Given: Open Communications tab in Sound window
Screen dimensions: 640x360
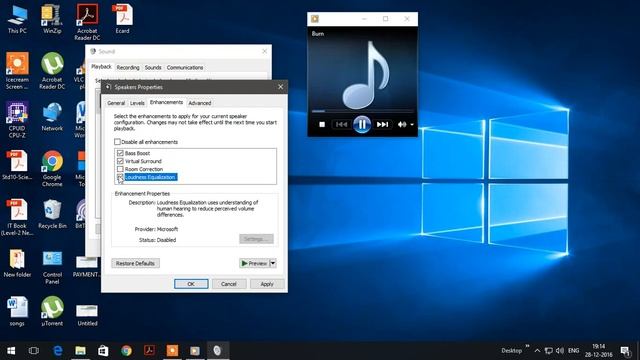Looking at the screenshot, I should click(185, 67).
